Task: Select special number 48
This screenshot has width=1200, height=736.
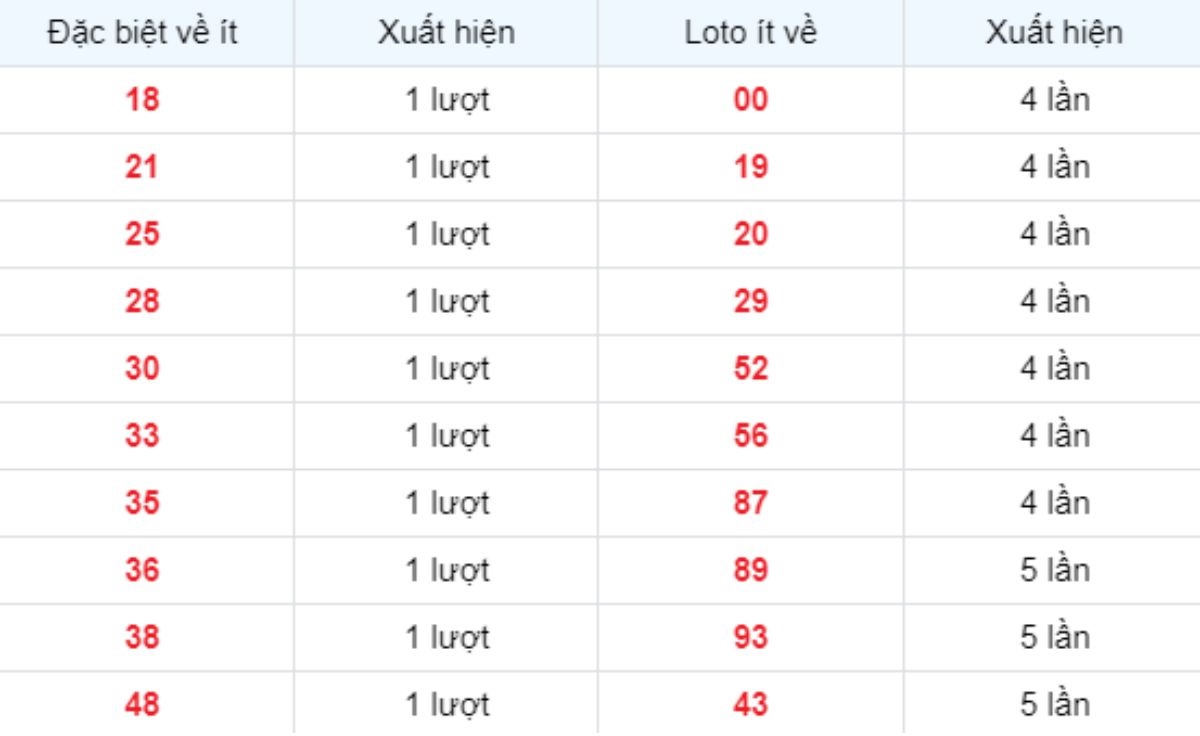Action: click(x=142, y=704)
